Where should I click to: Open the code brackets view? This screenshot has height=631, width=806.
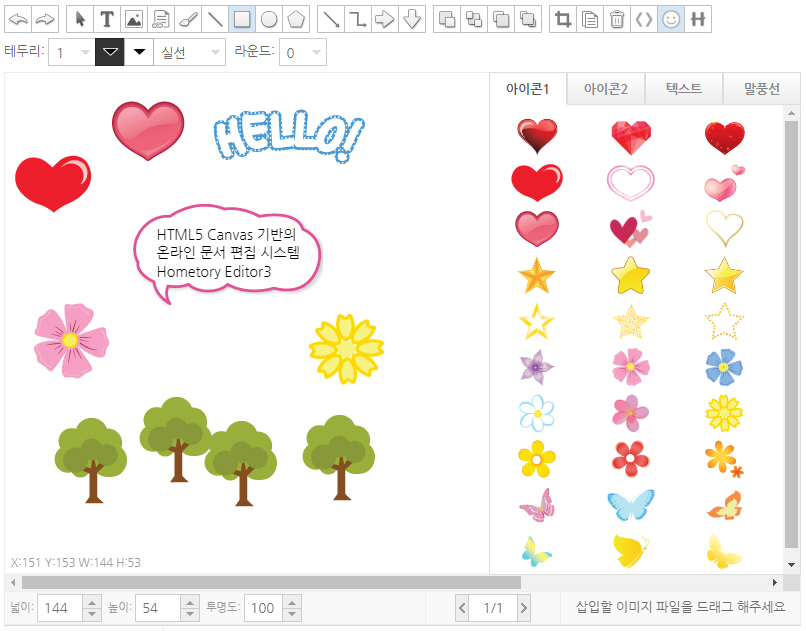pos(644,20)
